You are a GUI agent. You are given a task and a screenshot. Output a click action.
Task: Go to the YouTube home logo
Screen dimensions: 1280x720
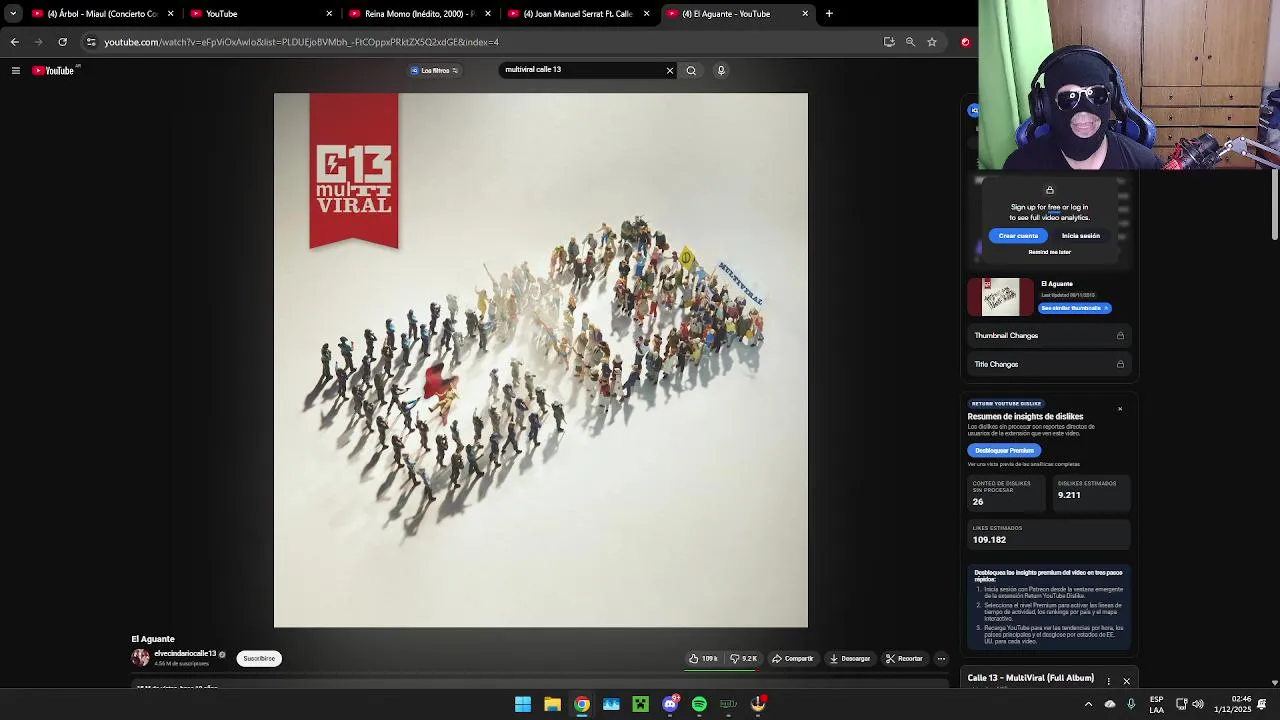(53, 70)
